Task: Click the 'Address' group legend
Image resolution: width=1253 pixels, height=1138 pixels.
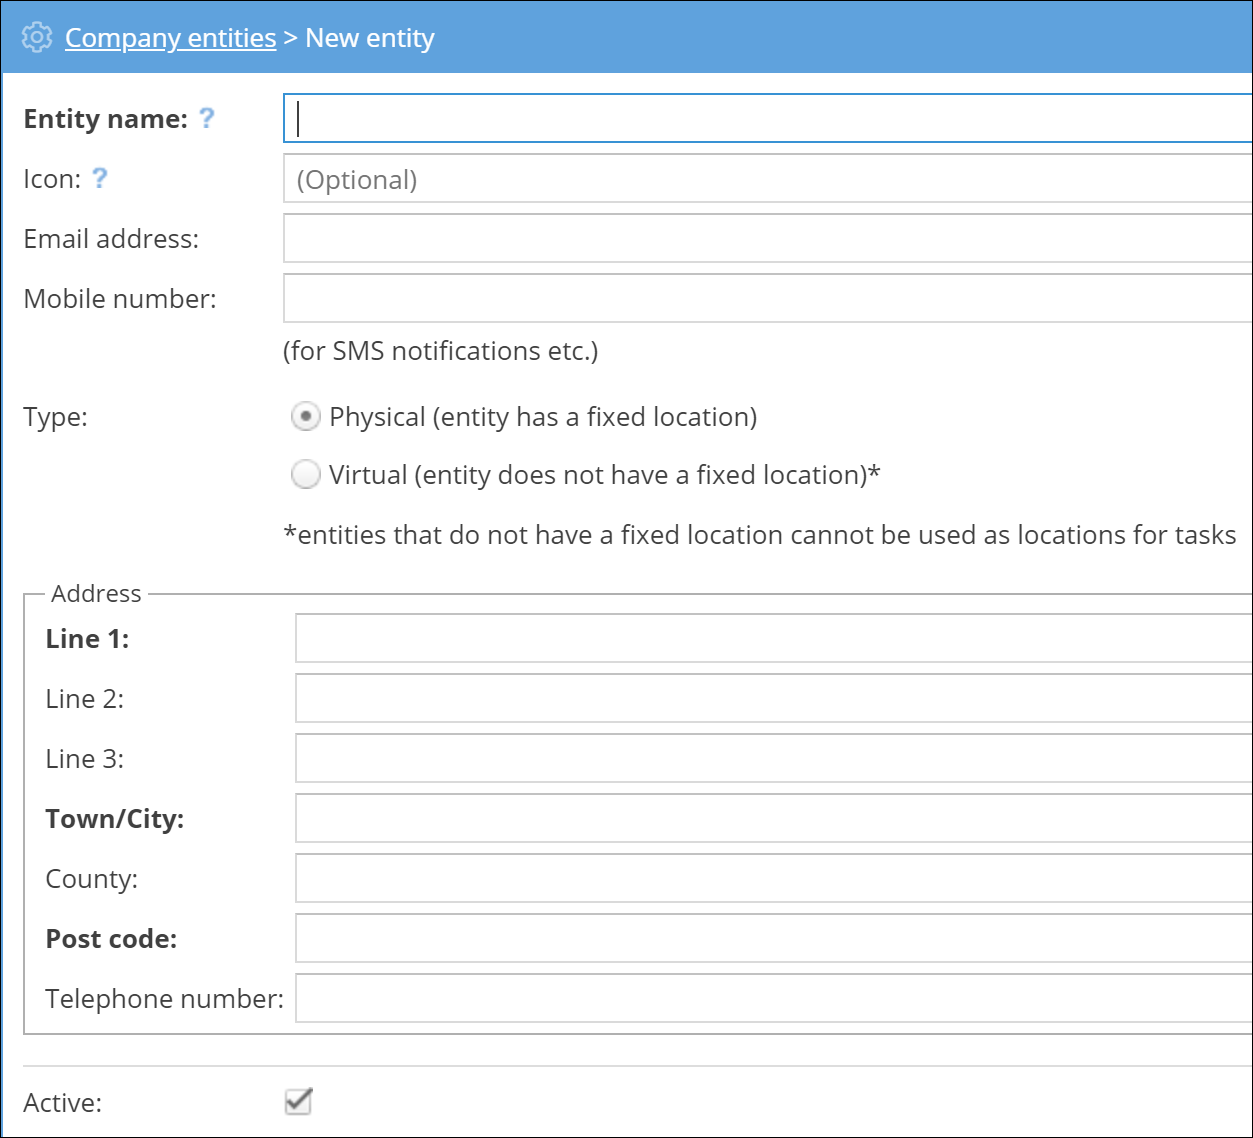Action: click(x=96, y=593)
